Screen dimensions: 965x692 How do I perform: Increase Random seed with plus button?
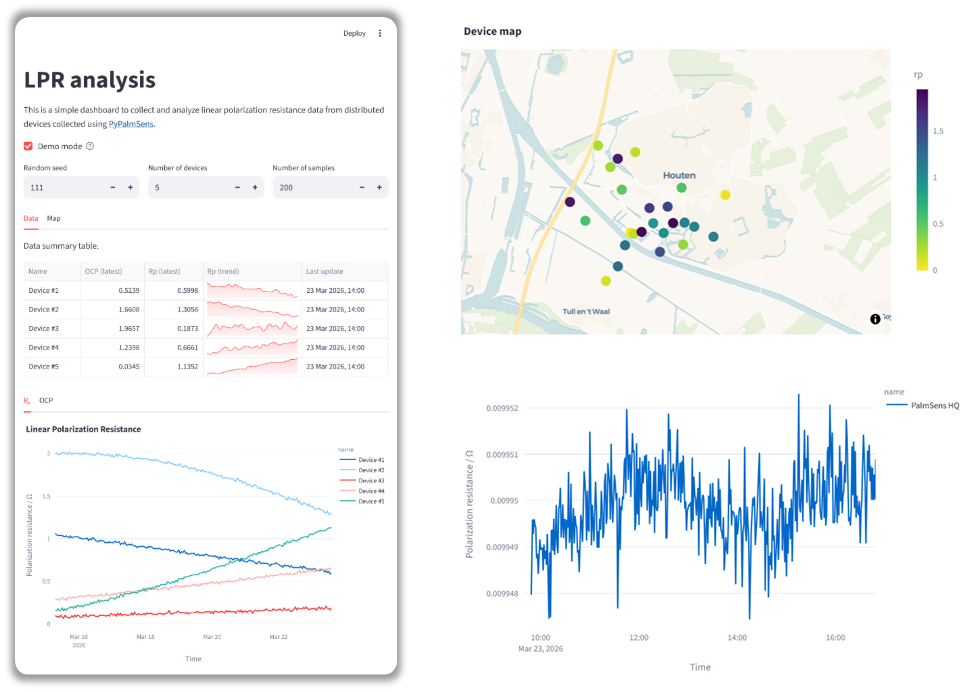pyautogui.click(x=130, y=187)
